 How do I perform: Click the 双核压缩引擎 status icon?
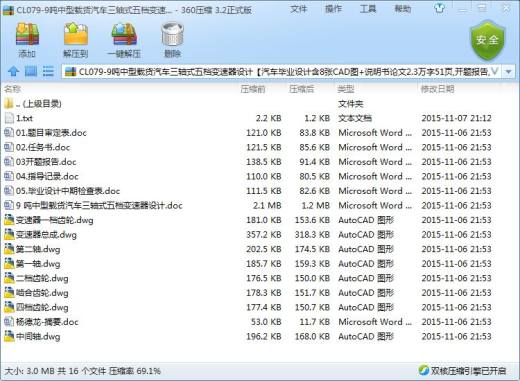click(x=423, y=370)
